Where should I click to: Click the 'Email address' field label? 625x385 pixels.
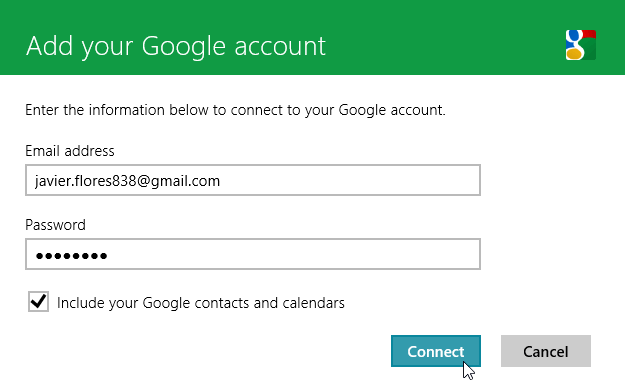pos(70,151)
